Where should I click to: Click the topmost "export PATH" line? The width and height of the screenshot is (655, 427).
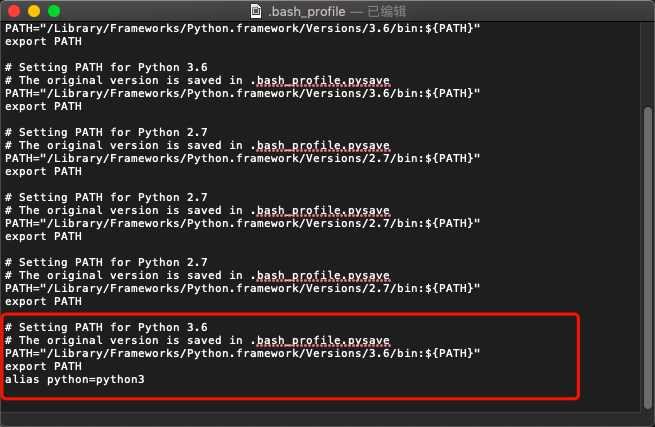43,42
